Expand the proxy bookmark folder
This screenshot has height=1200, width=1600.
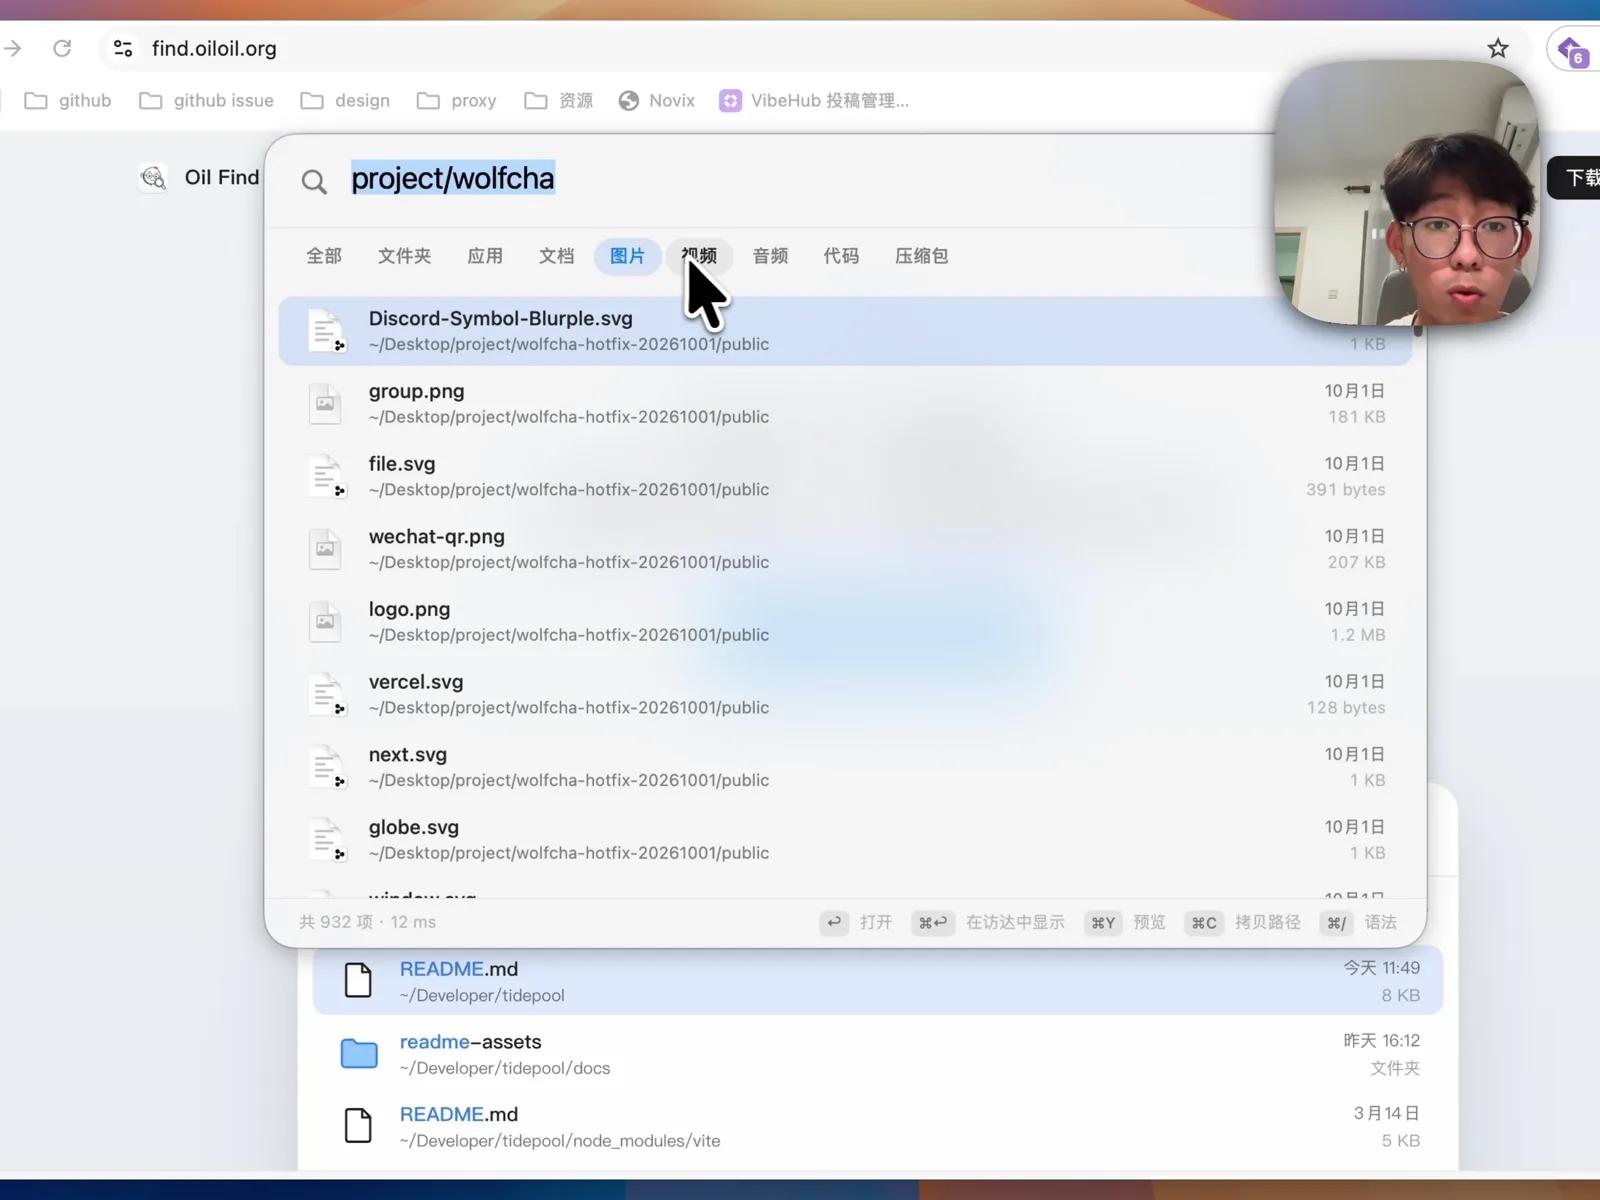tap(457, 101)
